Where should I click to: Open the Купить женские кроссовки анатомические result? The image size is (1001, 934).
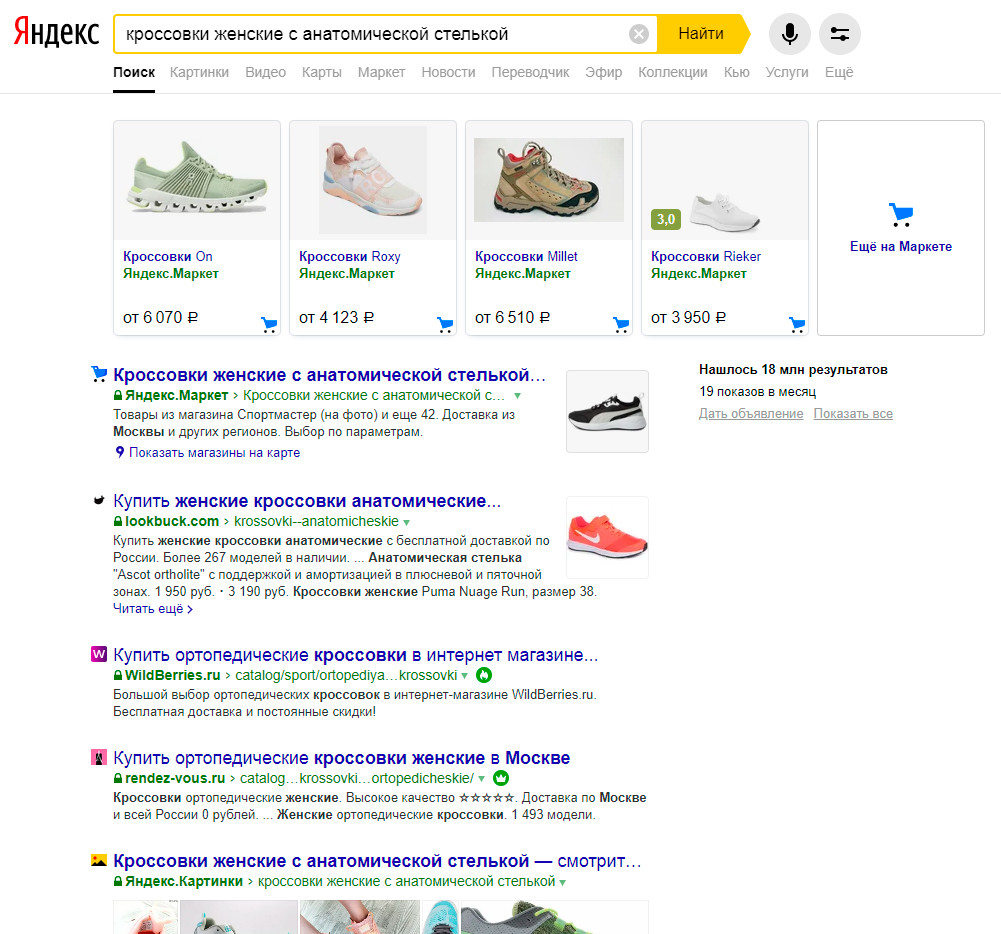pyautogui.click(x=307, y=501)
